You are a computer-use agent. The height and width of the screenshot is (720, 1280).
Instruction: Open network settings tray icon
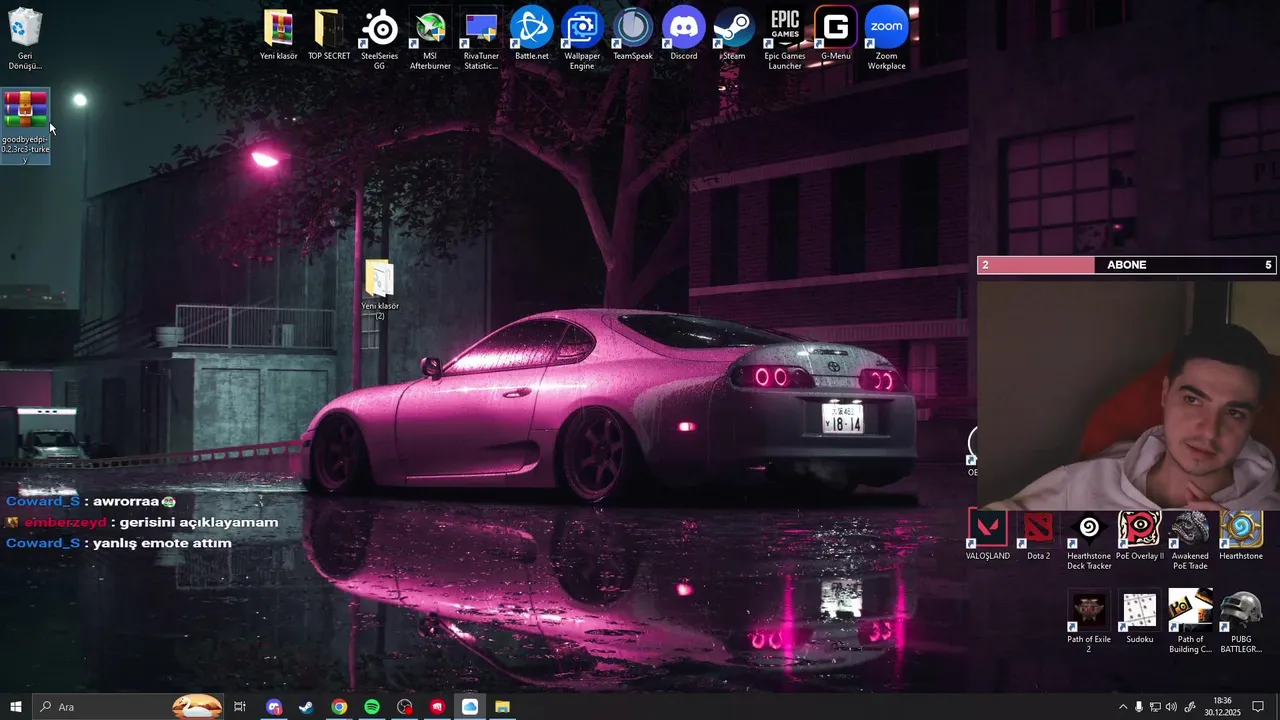1155,707
